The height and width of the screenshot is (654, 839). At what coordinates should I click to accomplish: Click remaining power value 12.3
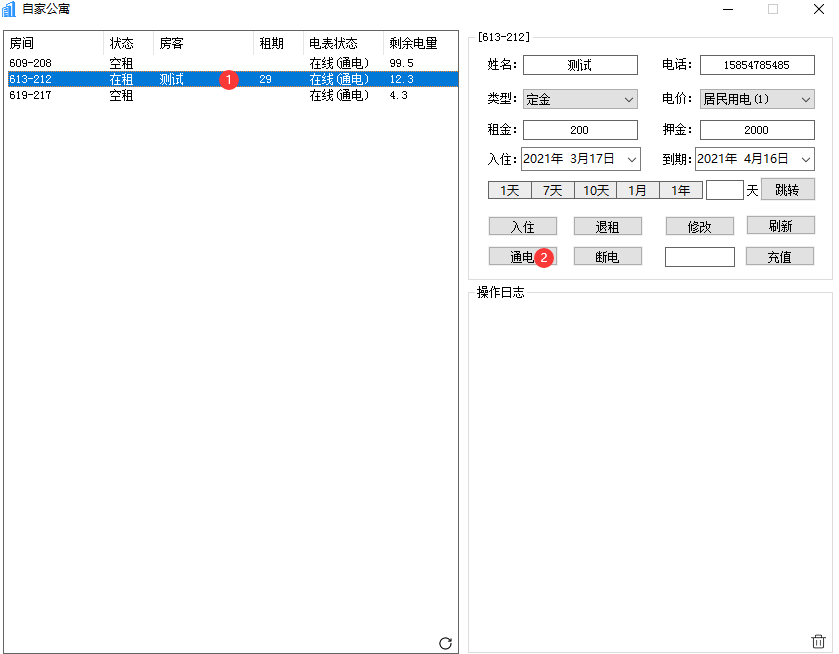401,79
